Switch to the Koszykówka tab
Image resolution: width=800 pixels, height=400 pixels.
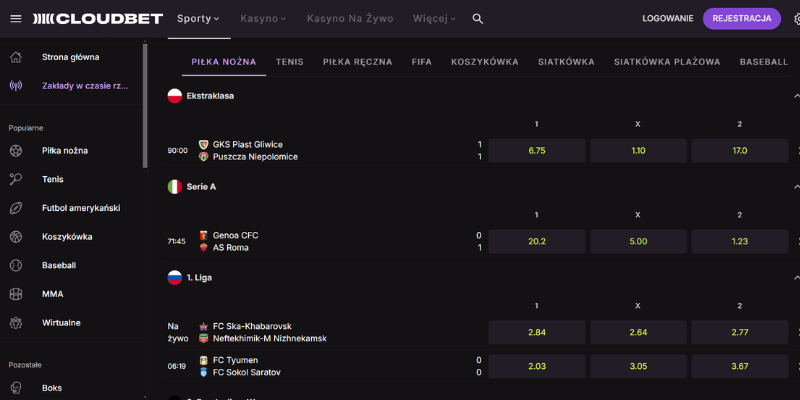click(484, 62)
